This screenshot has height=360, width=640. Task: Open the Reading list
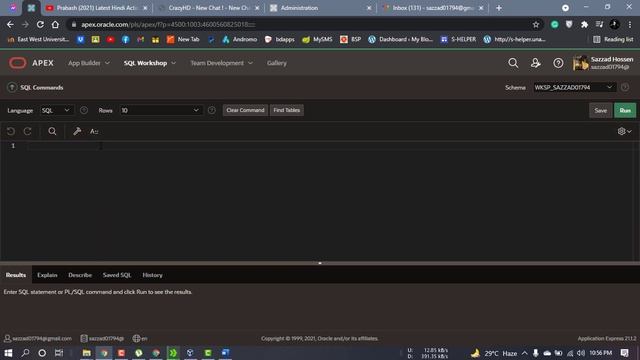coord(613,40)
